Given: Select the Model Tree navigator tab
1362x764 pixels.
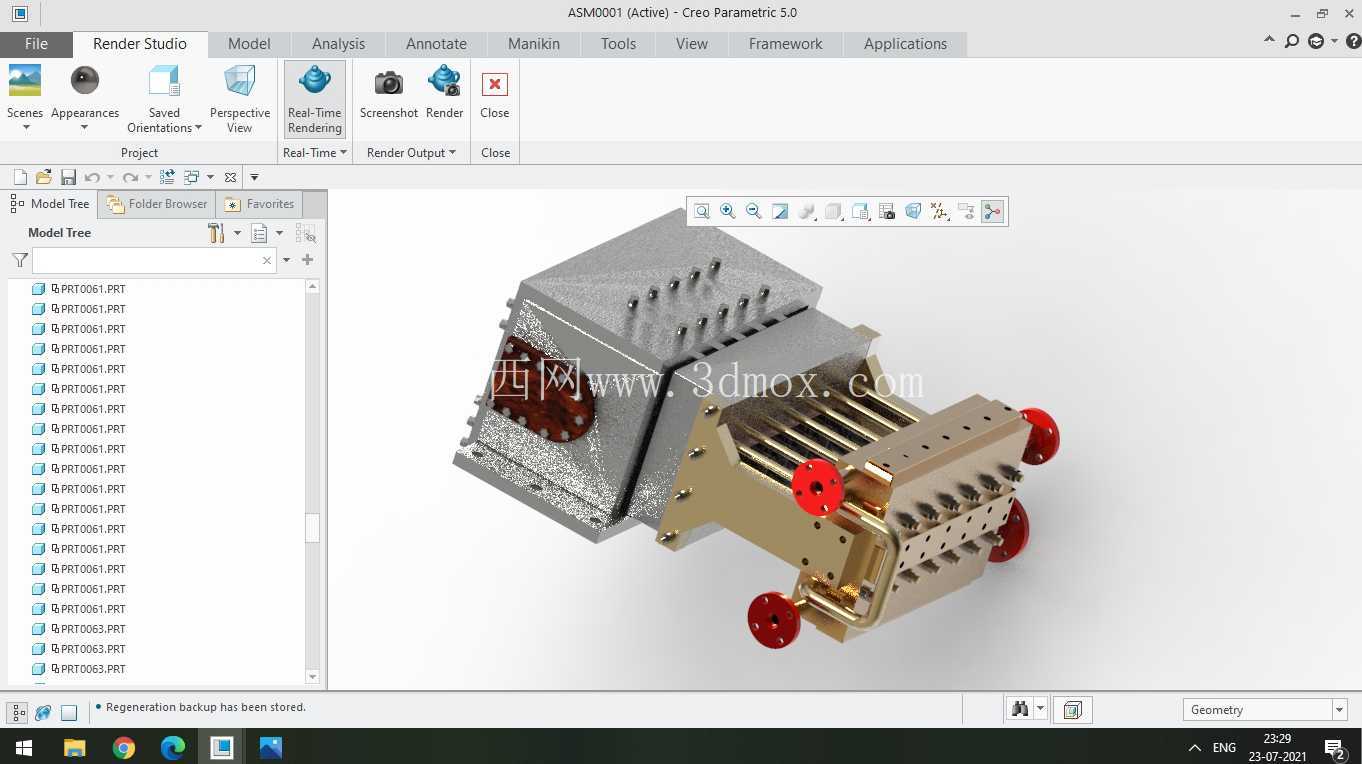Looking at the screenshot, I should [x=50, y=204].
